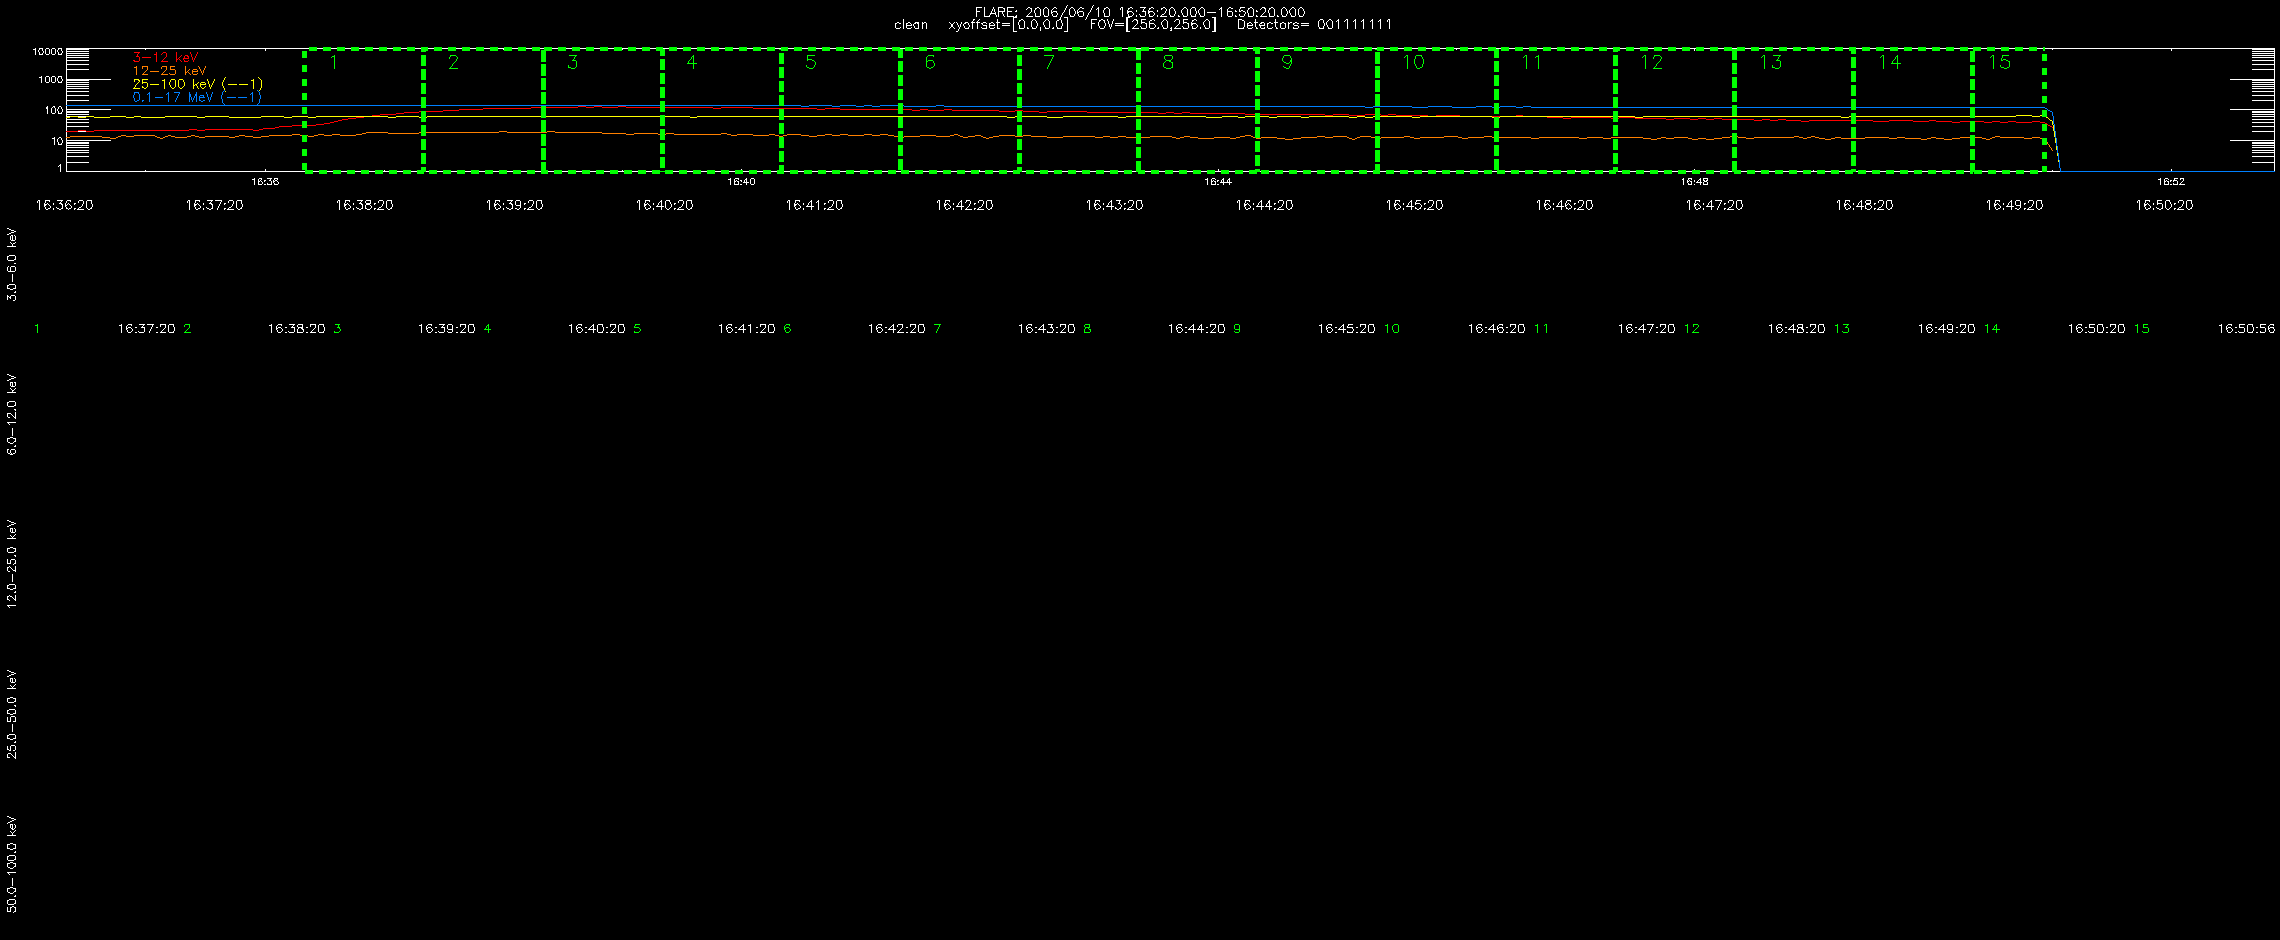The width and height of the screenshot is (2280, 940).
Task: Select interval 8 box in the lightcurve plot
Action: [1197, 110]
